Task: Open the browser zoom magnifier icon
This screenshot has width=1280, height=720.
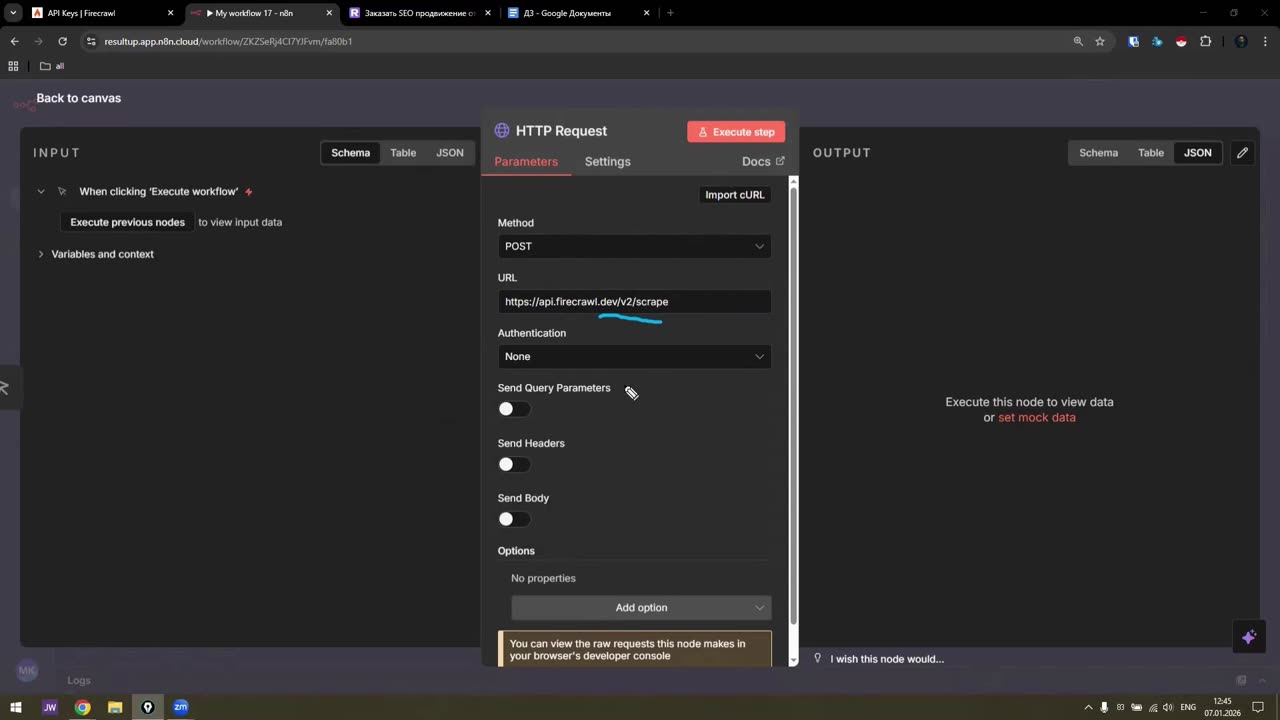Action: coord(1078,41)
